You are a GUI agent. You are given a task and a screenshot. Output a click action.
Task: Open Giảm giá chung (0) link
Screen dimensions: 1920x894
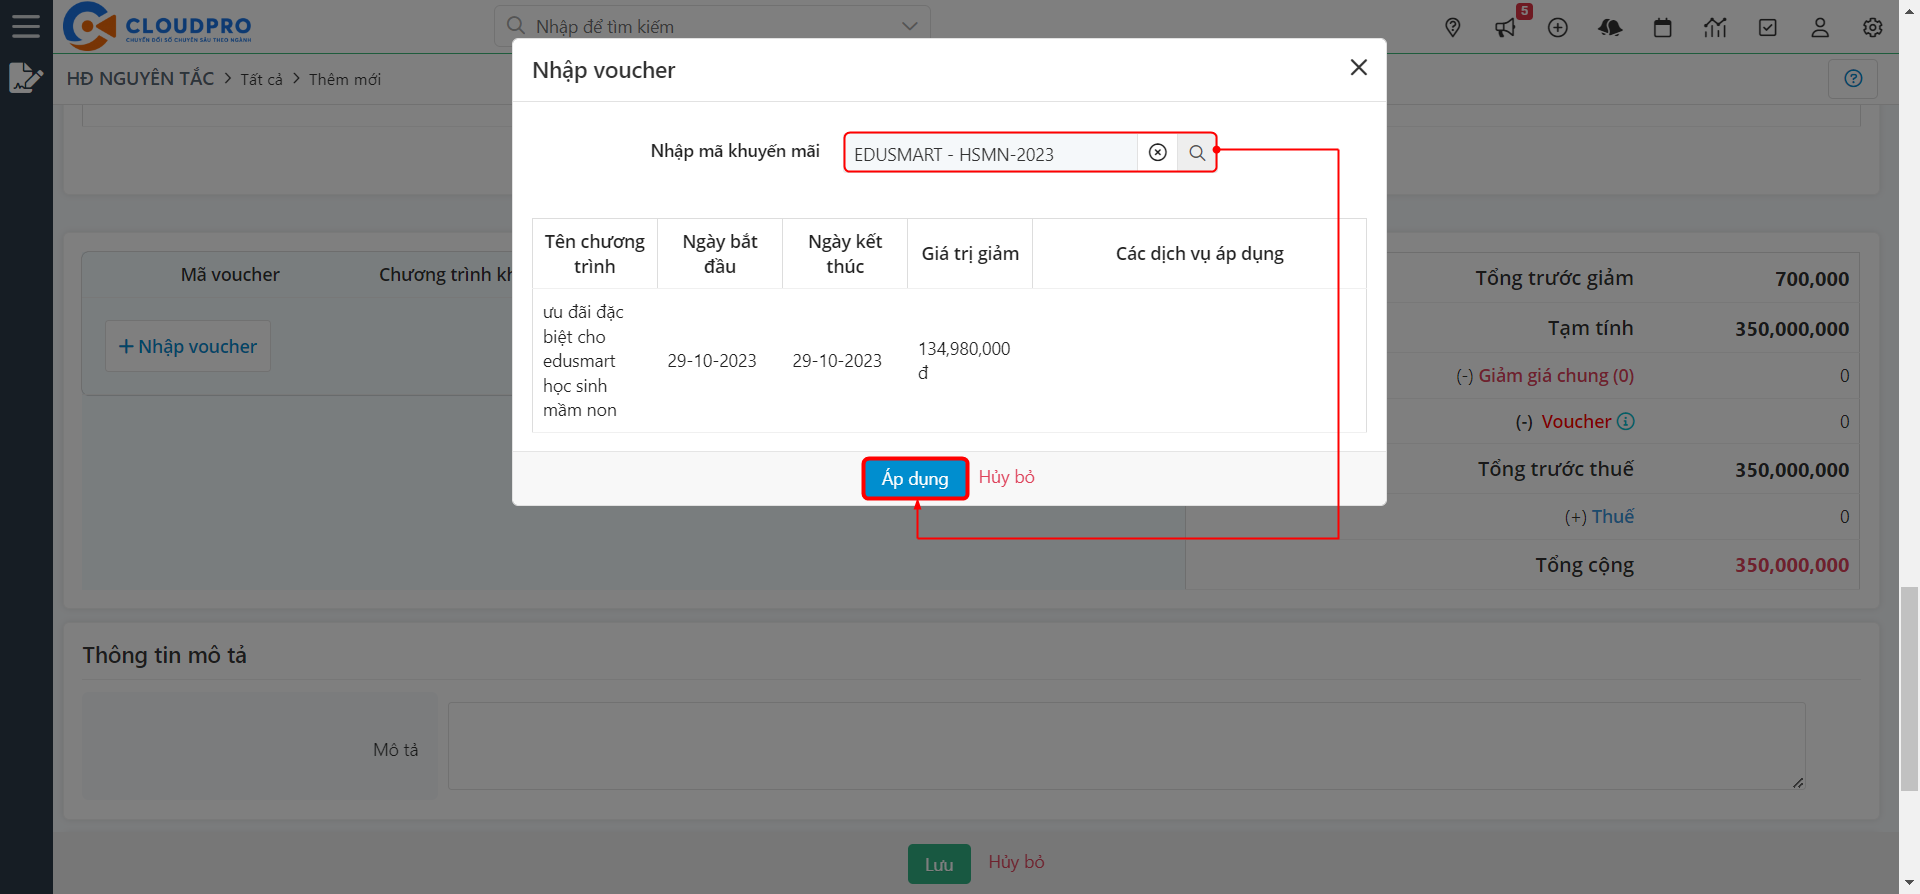1556,375
